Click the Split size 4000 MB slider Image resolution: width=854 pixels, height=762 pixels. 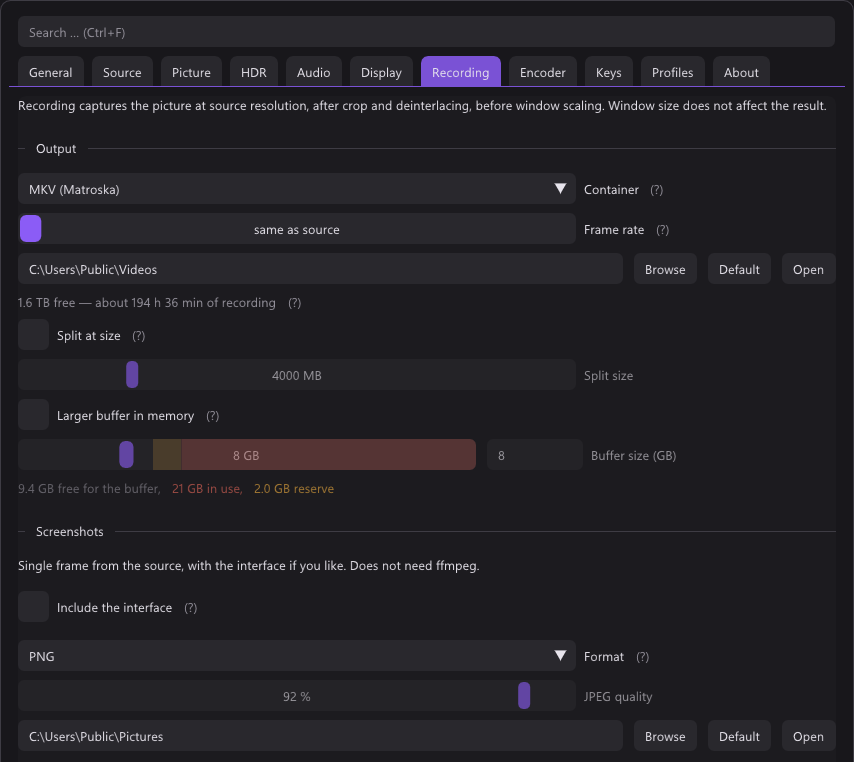click(x=297, y=375)
